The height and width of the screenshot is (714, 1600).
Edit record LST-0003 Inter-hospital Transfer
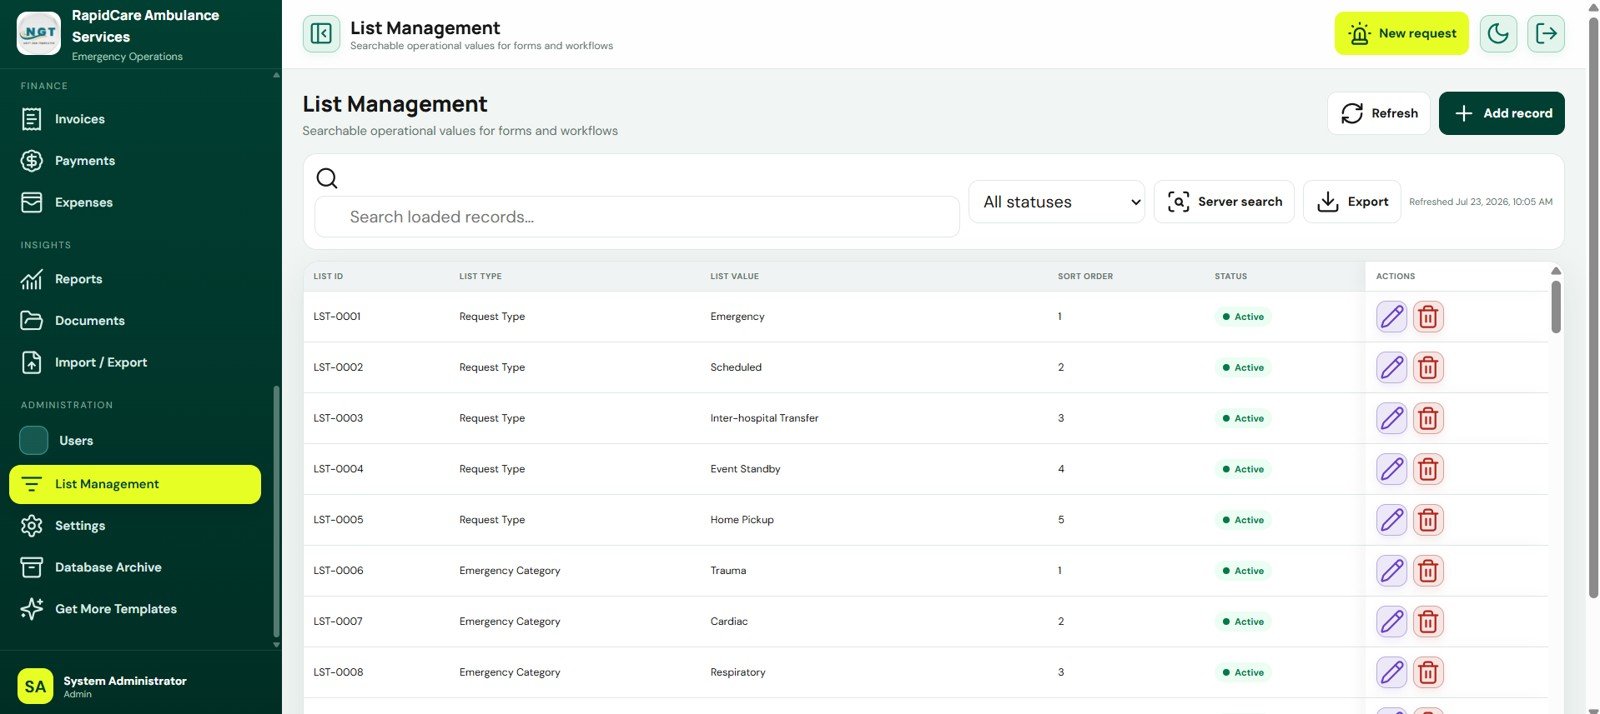pos(1392,418)
